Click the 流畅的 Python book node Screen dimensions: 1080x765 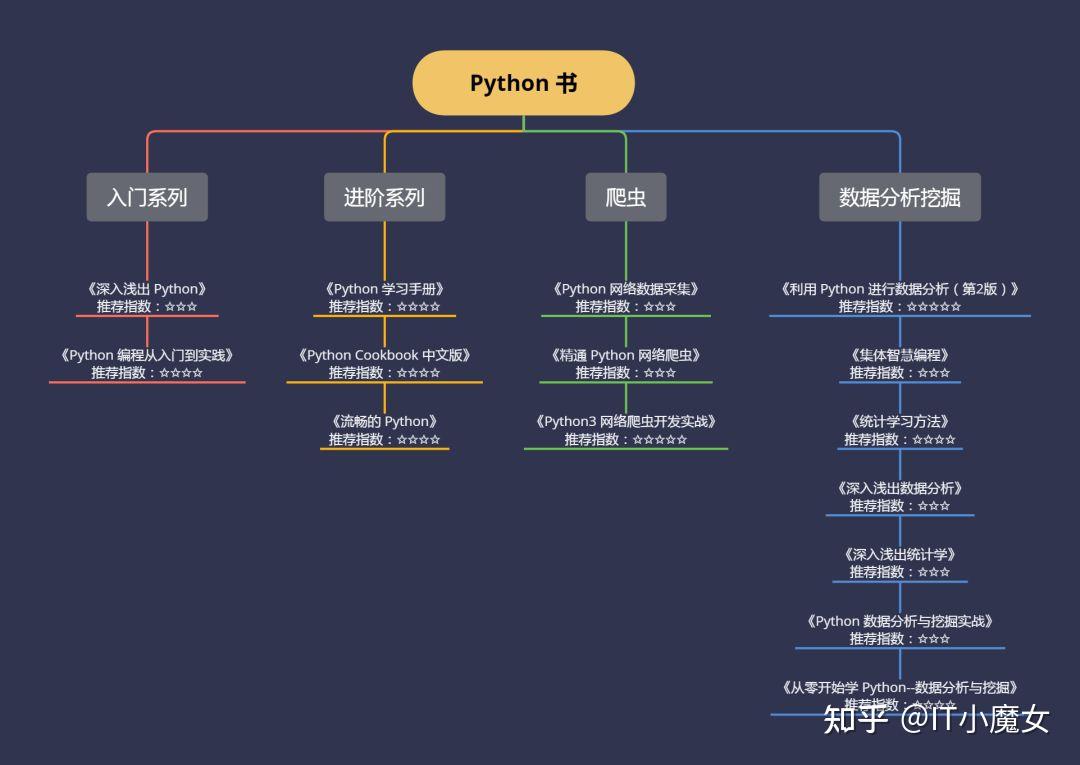tap(384, 430)
